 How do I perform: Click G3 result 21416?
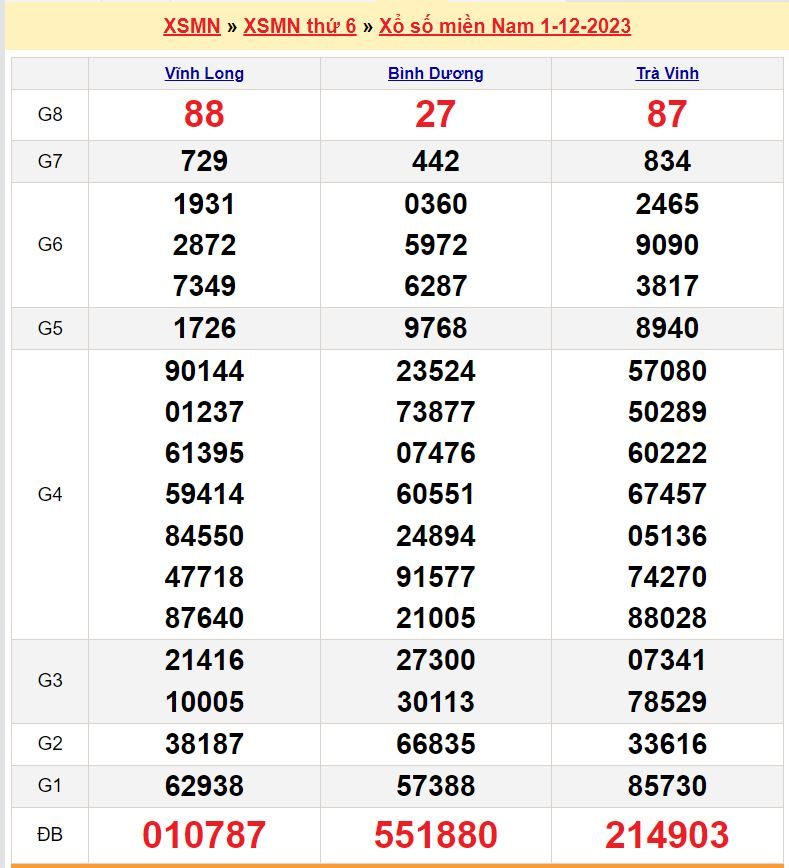(204, 660)
